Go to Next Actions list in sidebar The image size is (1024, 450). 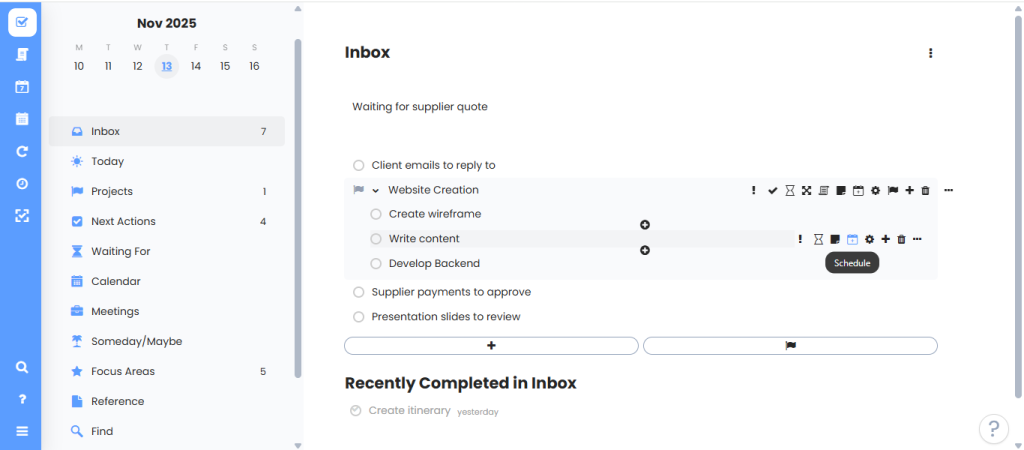point(123,221)
